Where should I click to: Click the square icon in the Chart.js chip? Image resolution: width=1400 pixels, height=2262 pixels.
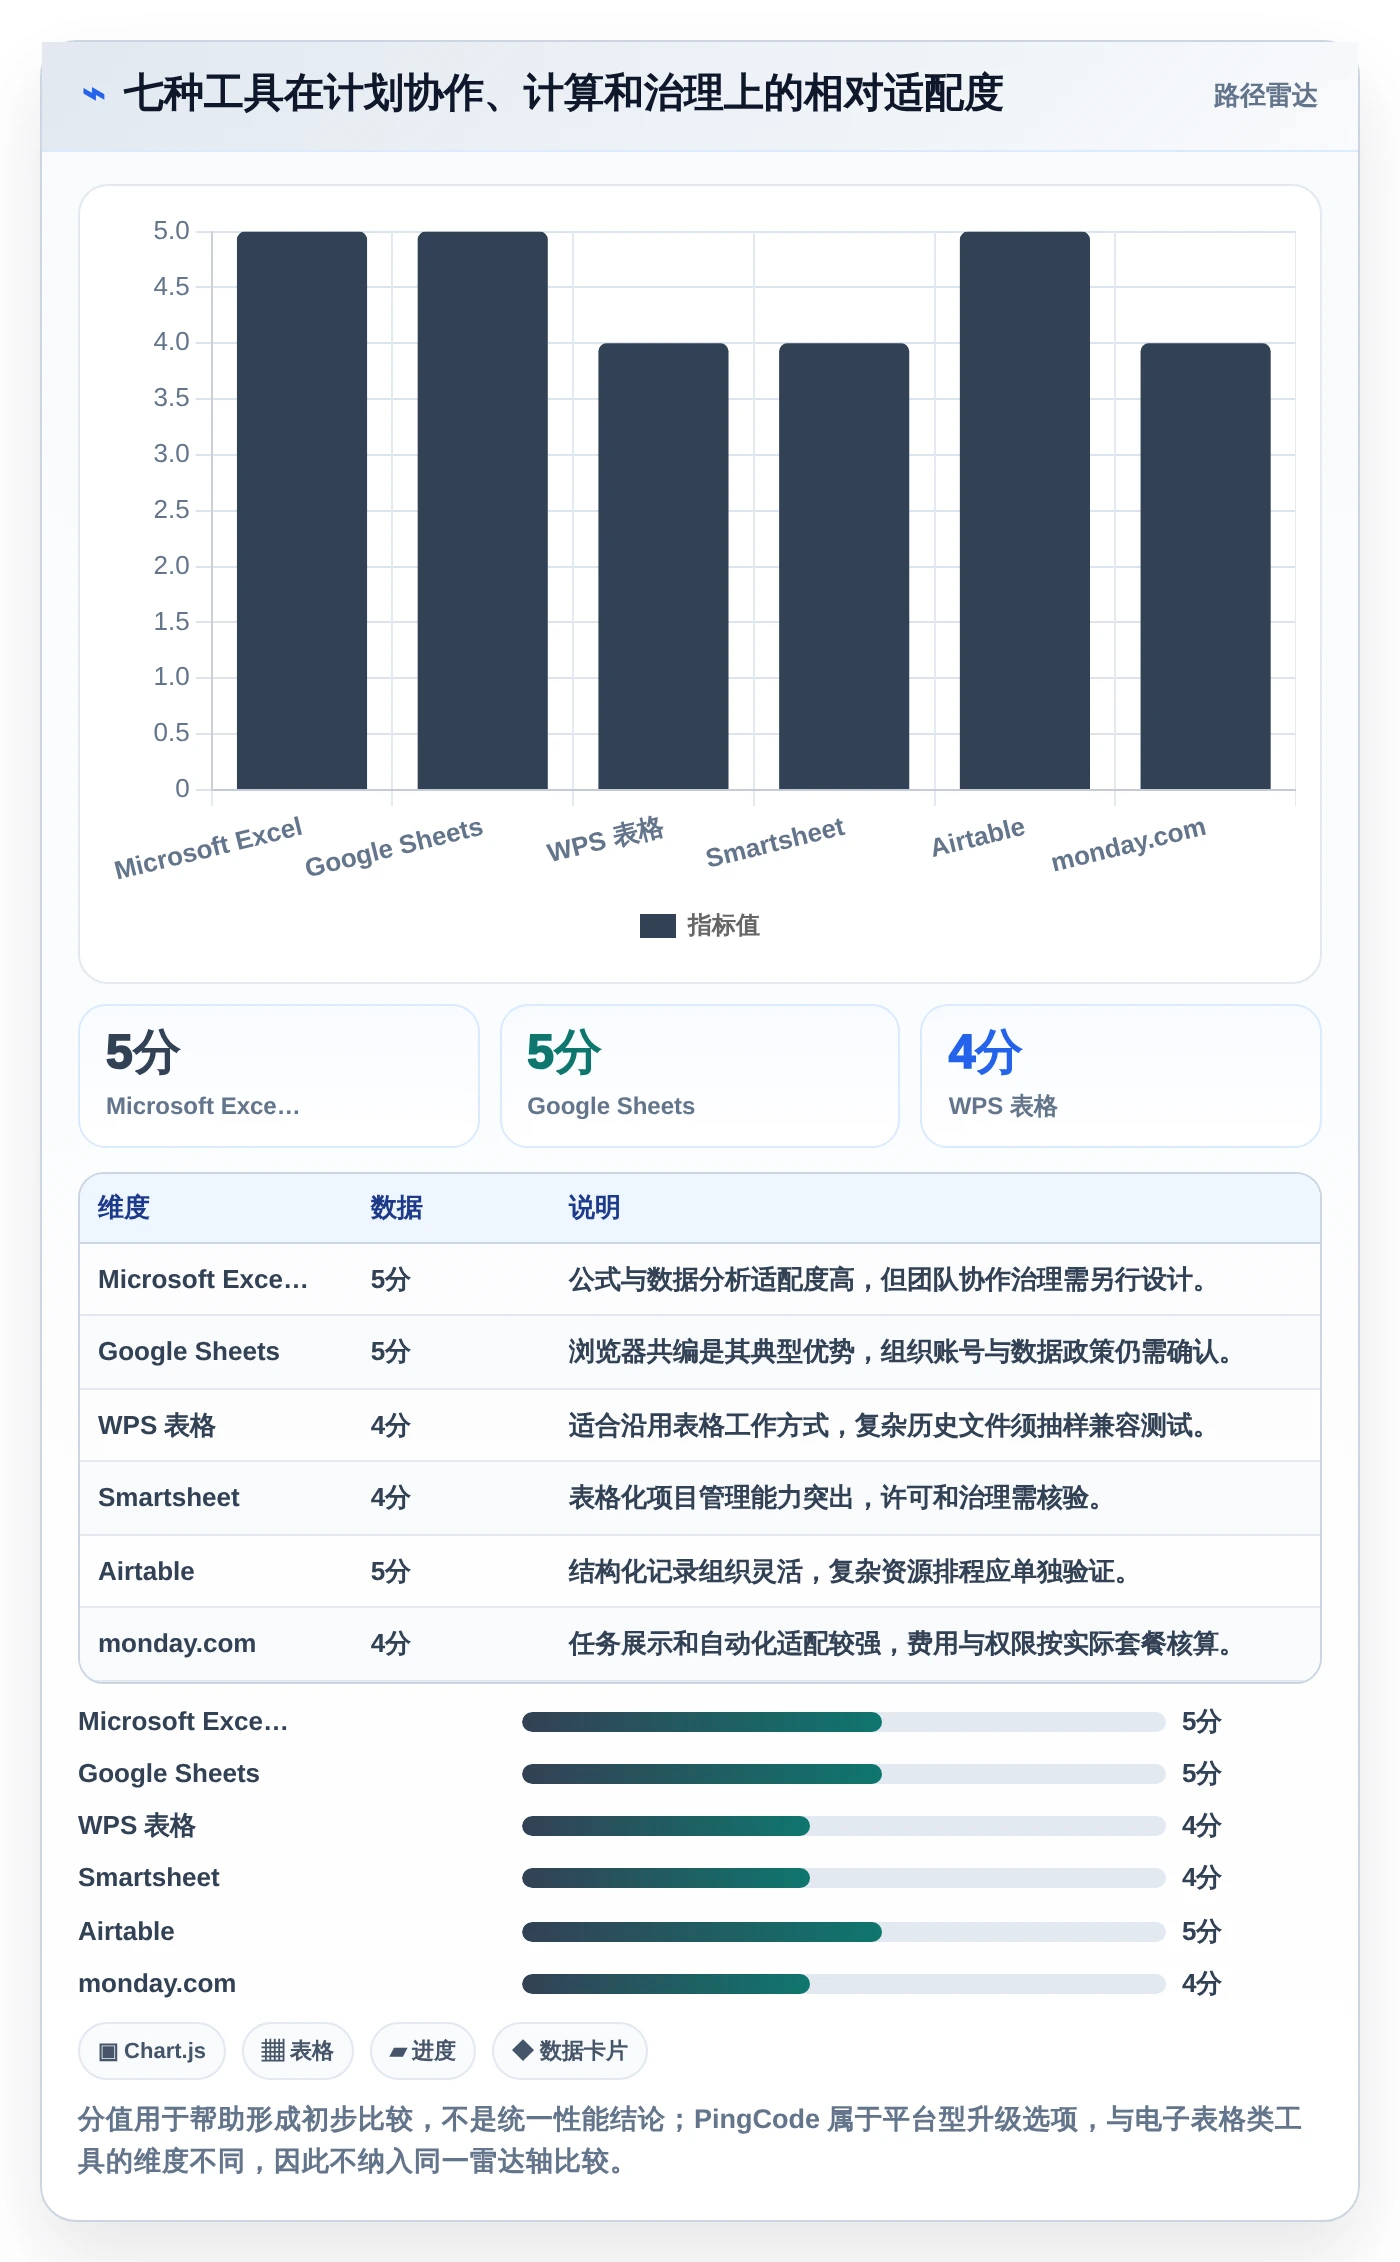pos(108,2052)
